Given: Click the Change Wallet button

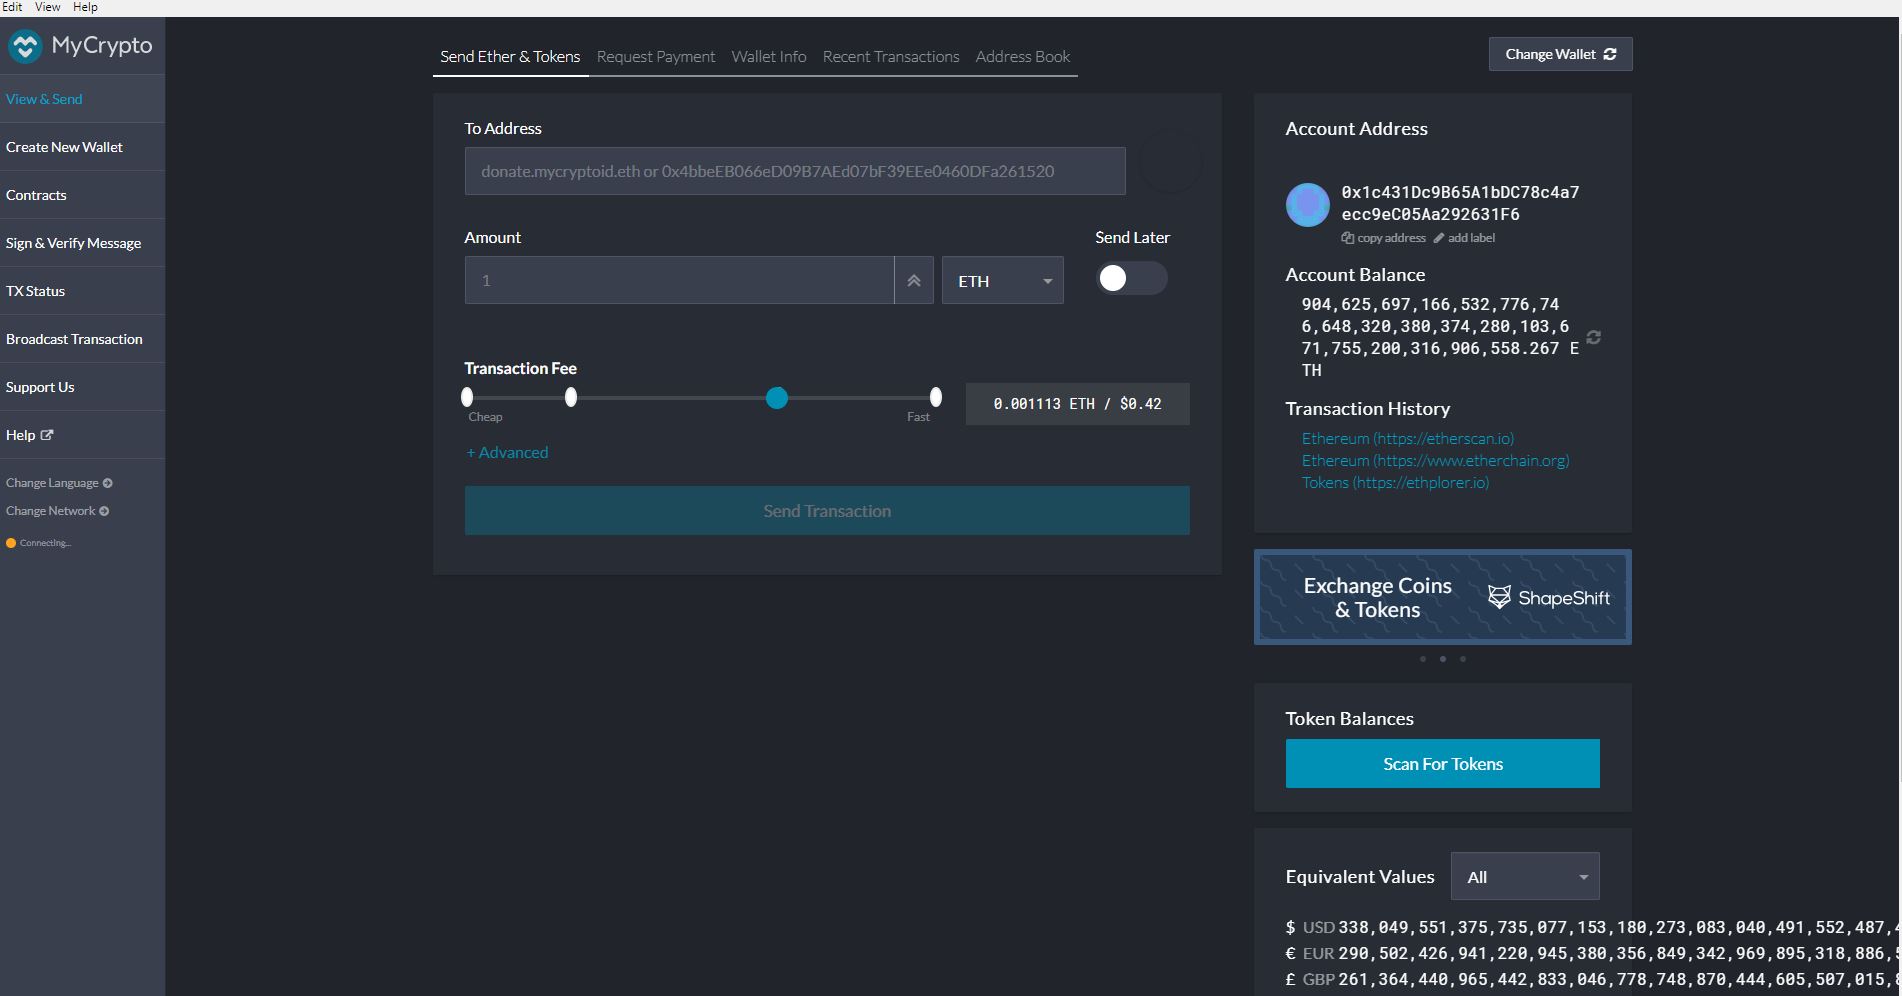Looking at the screenshot, I should [1561, 54].
